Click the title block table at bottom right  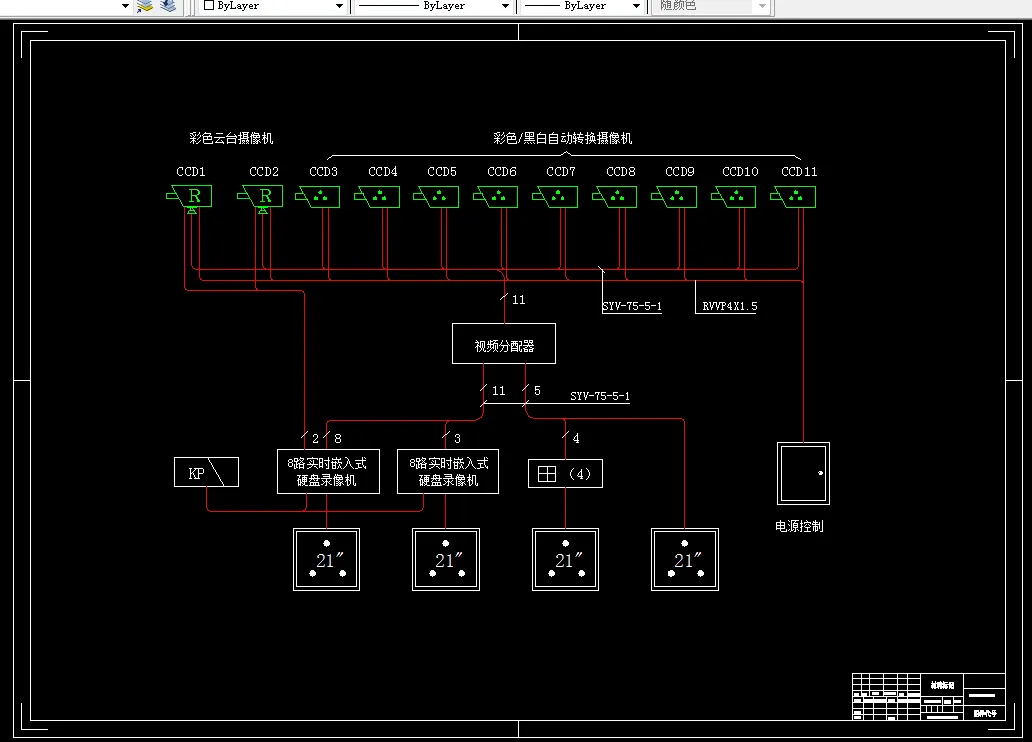click(929, 697)
